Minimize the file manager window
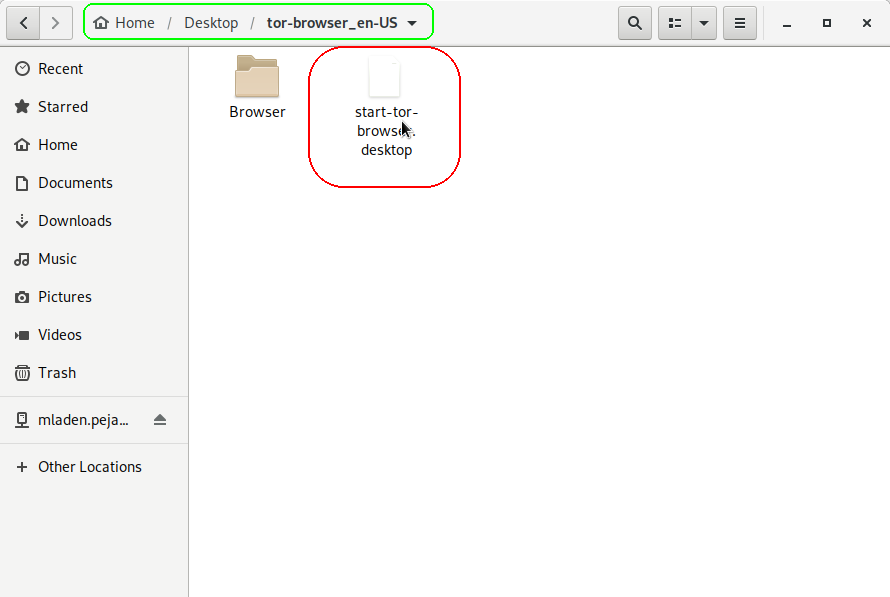 787,23
